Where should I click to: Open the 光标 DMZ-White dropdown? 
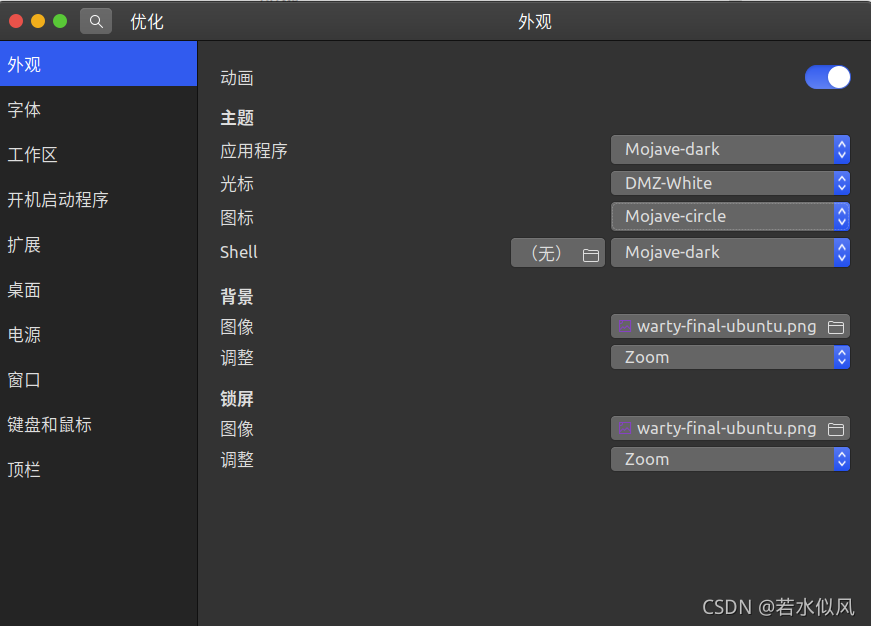[730, 184]
